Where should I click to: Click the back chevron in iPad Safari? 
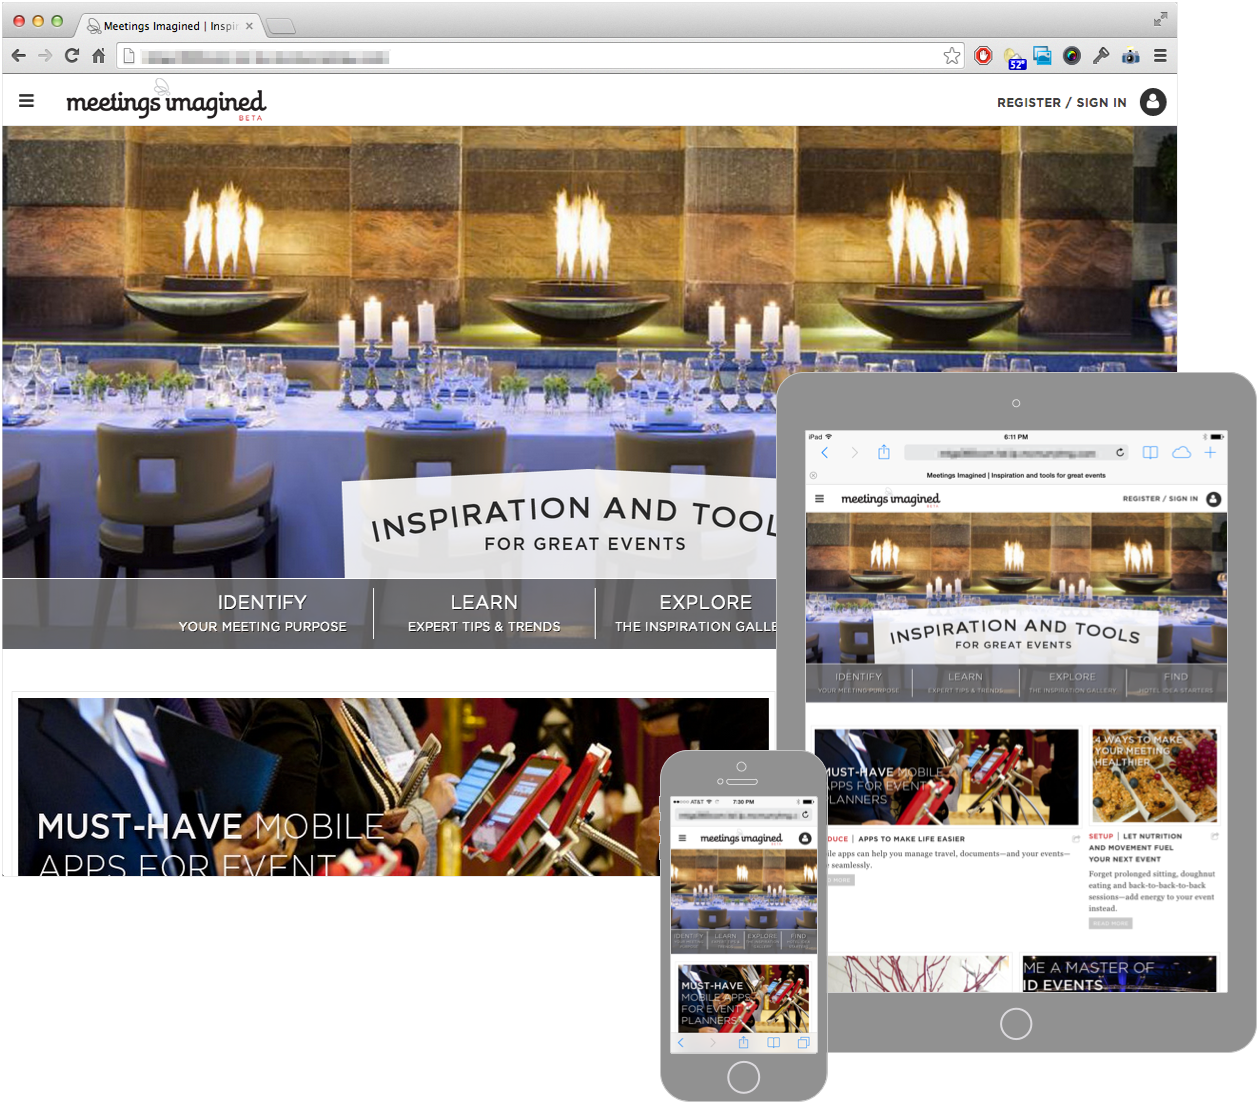click(x=825, y=453)
